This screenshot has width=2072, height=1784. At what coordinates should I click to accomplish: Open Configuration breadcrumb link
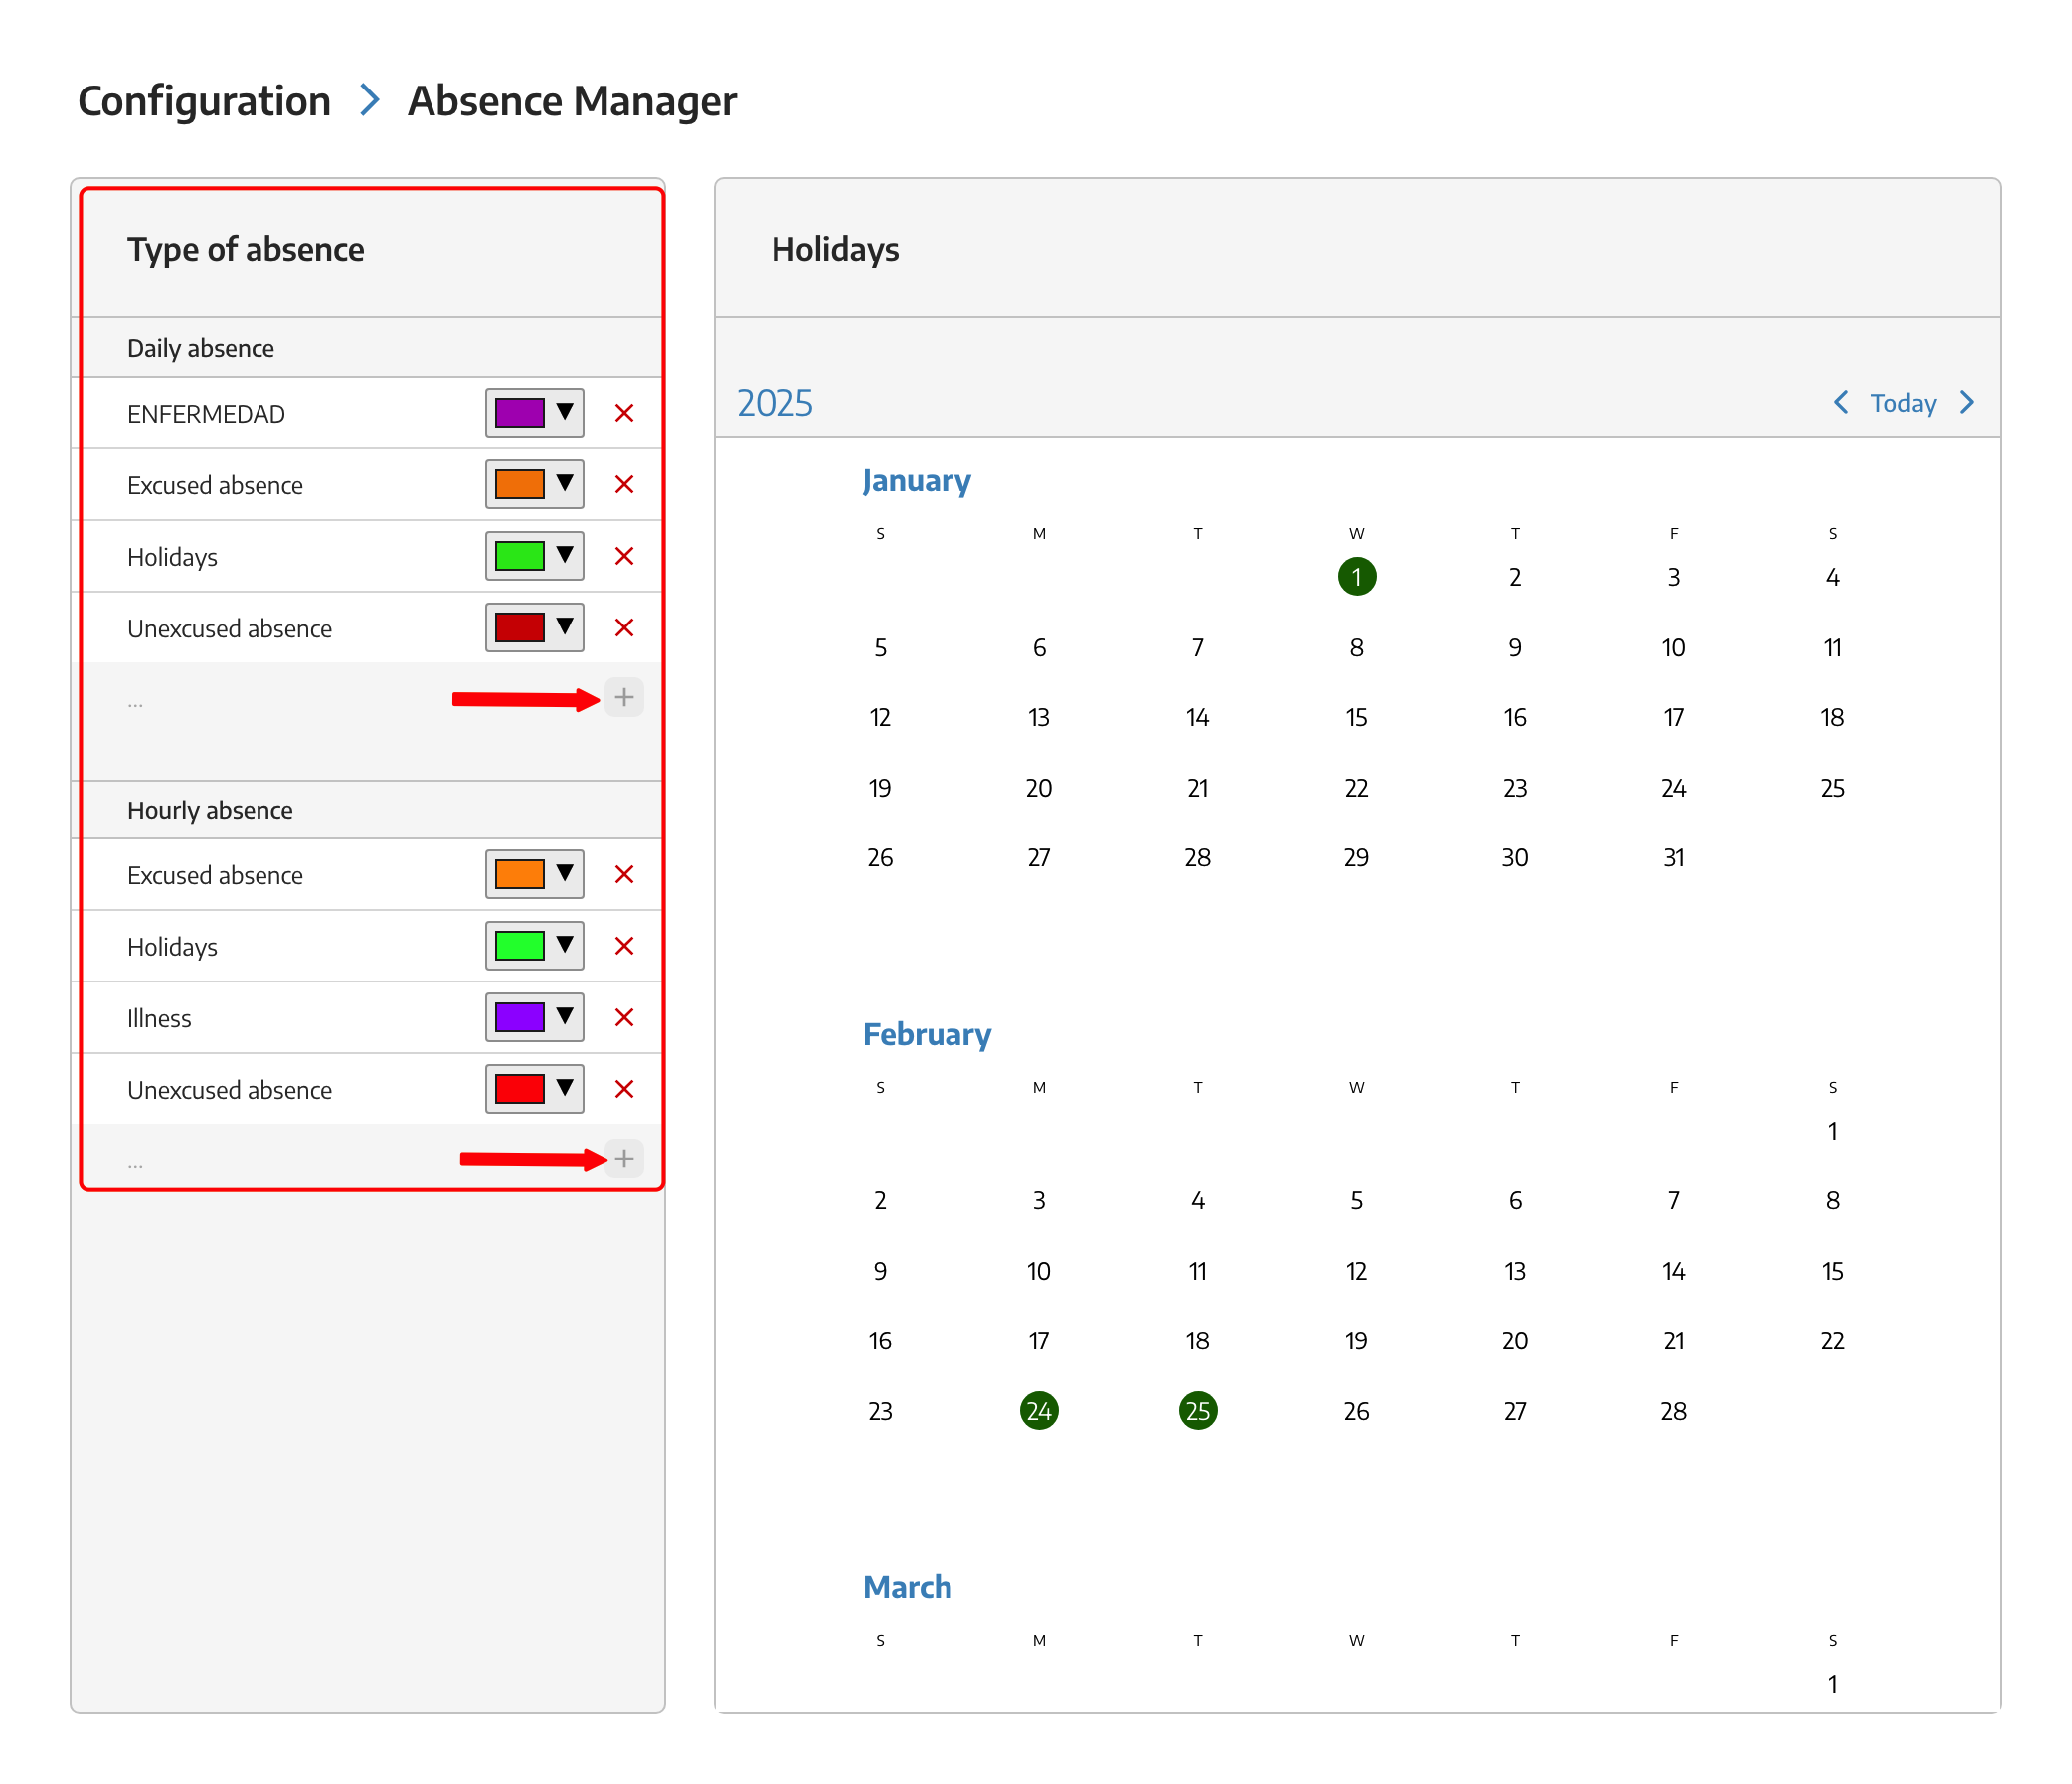click(x=204, y=101)
